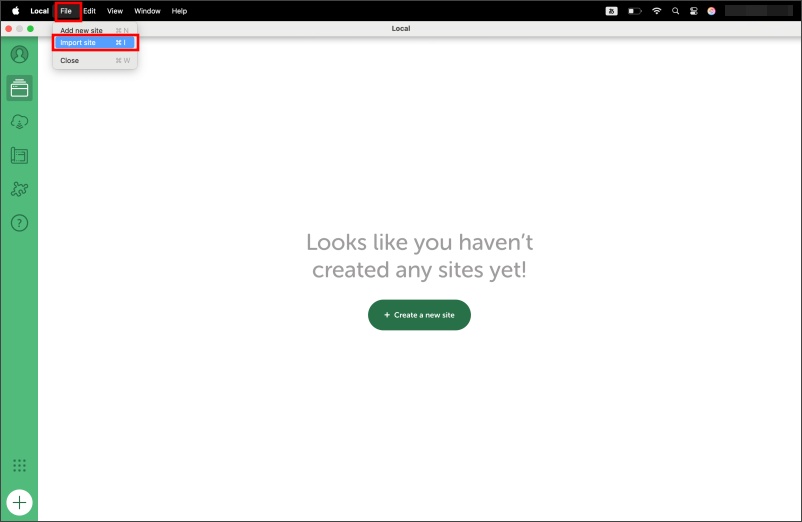
Task: Open the Add-ons puzzle piece icon
Action: pyautogui.click(x=19, y=189)
